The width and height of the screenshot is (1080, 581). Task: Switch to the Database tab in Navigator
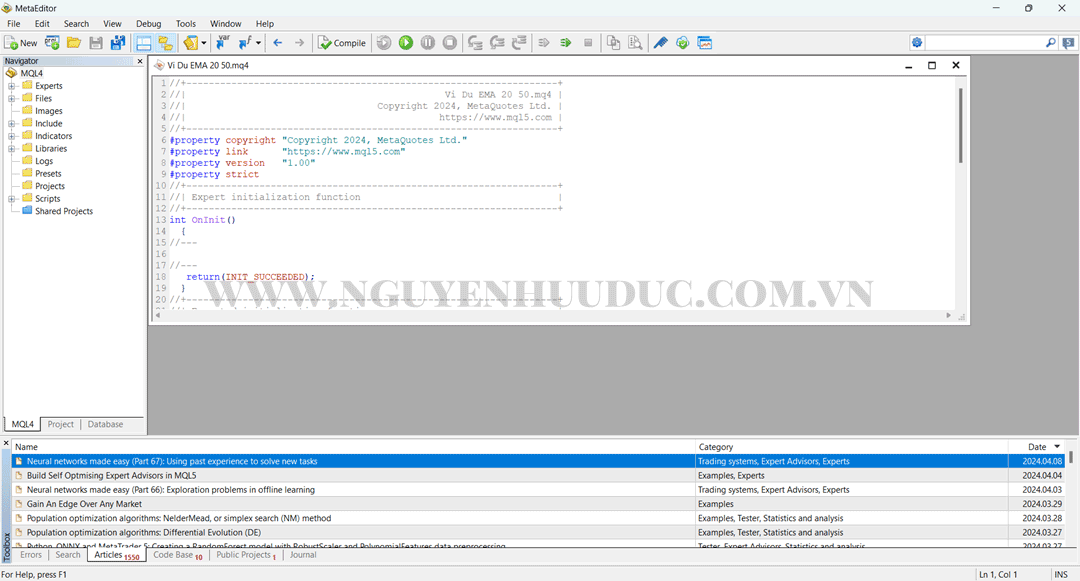[105, 424]
